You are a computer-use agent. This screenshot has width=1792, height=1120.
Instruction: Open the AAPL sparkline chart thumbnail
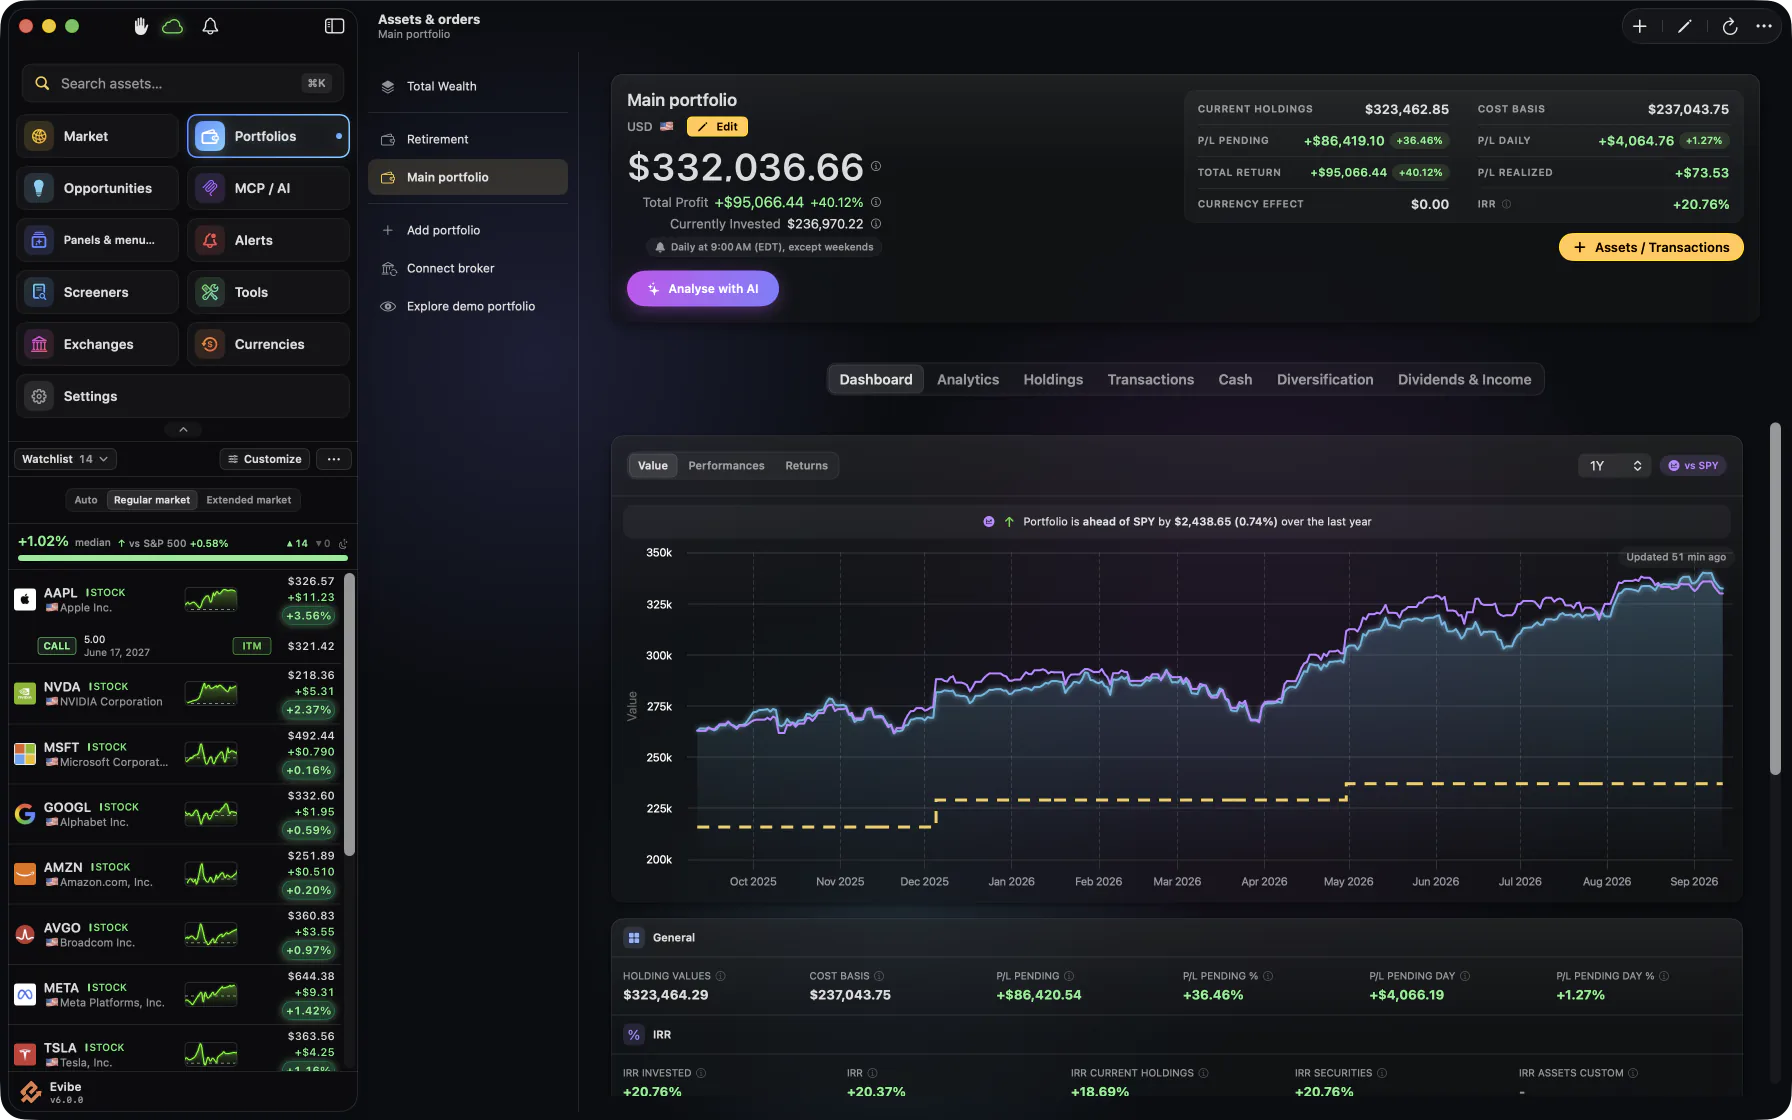tap(211, 599)
